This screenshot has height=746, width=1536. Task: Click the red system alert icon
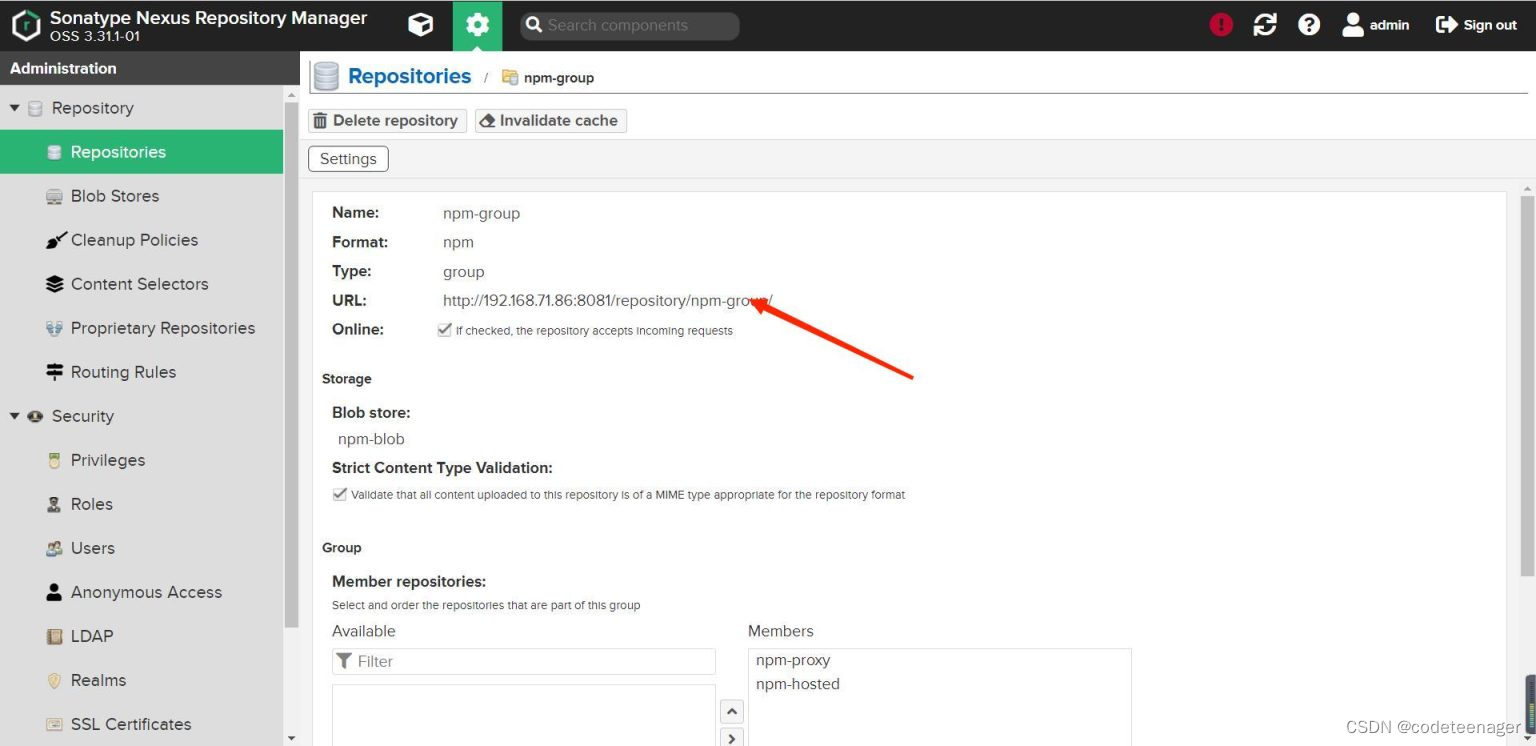[x=1221, y=25]
